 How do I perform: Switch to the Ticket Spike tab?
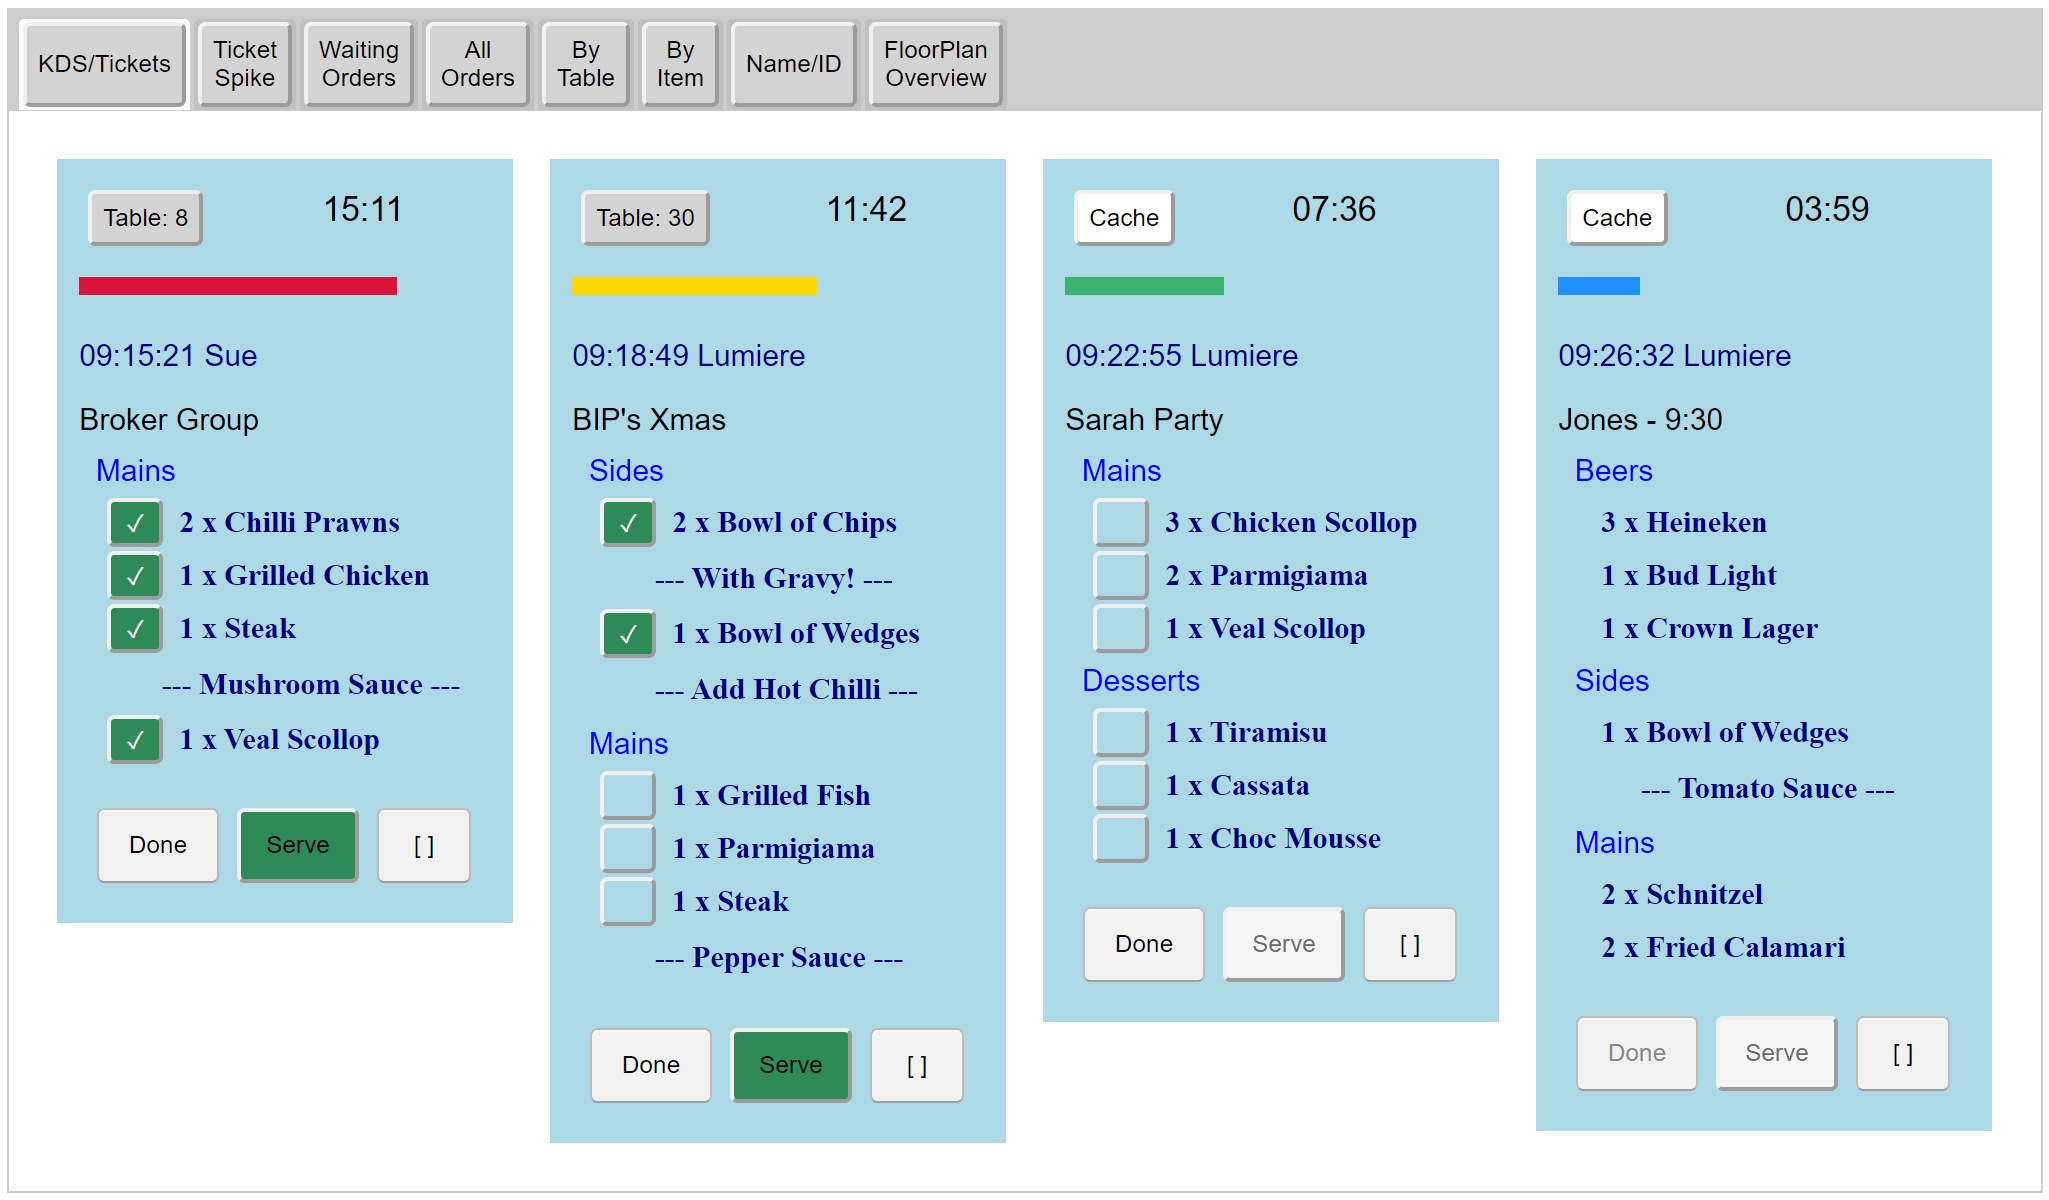(x=244, y=64)
